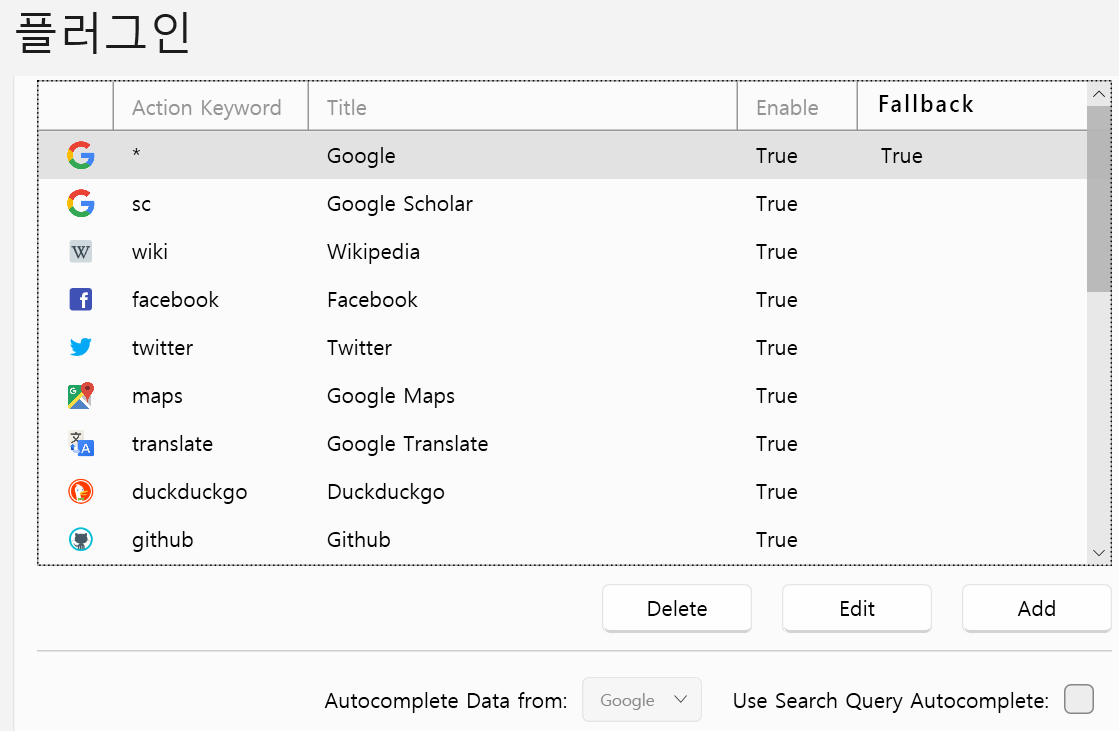Click the Edit button
The height and width of the screenshot is (731, 1119).
pos(856,608)
